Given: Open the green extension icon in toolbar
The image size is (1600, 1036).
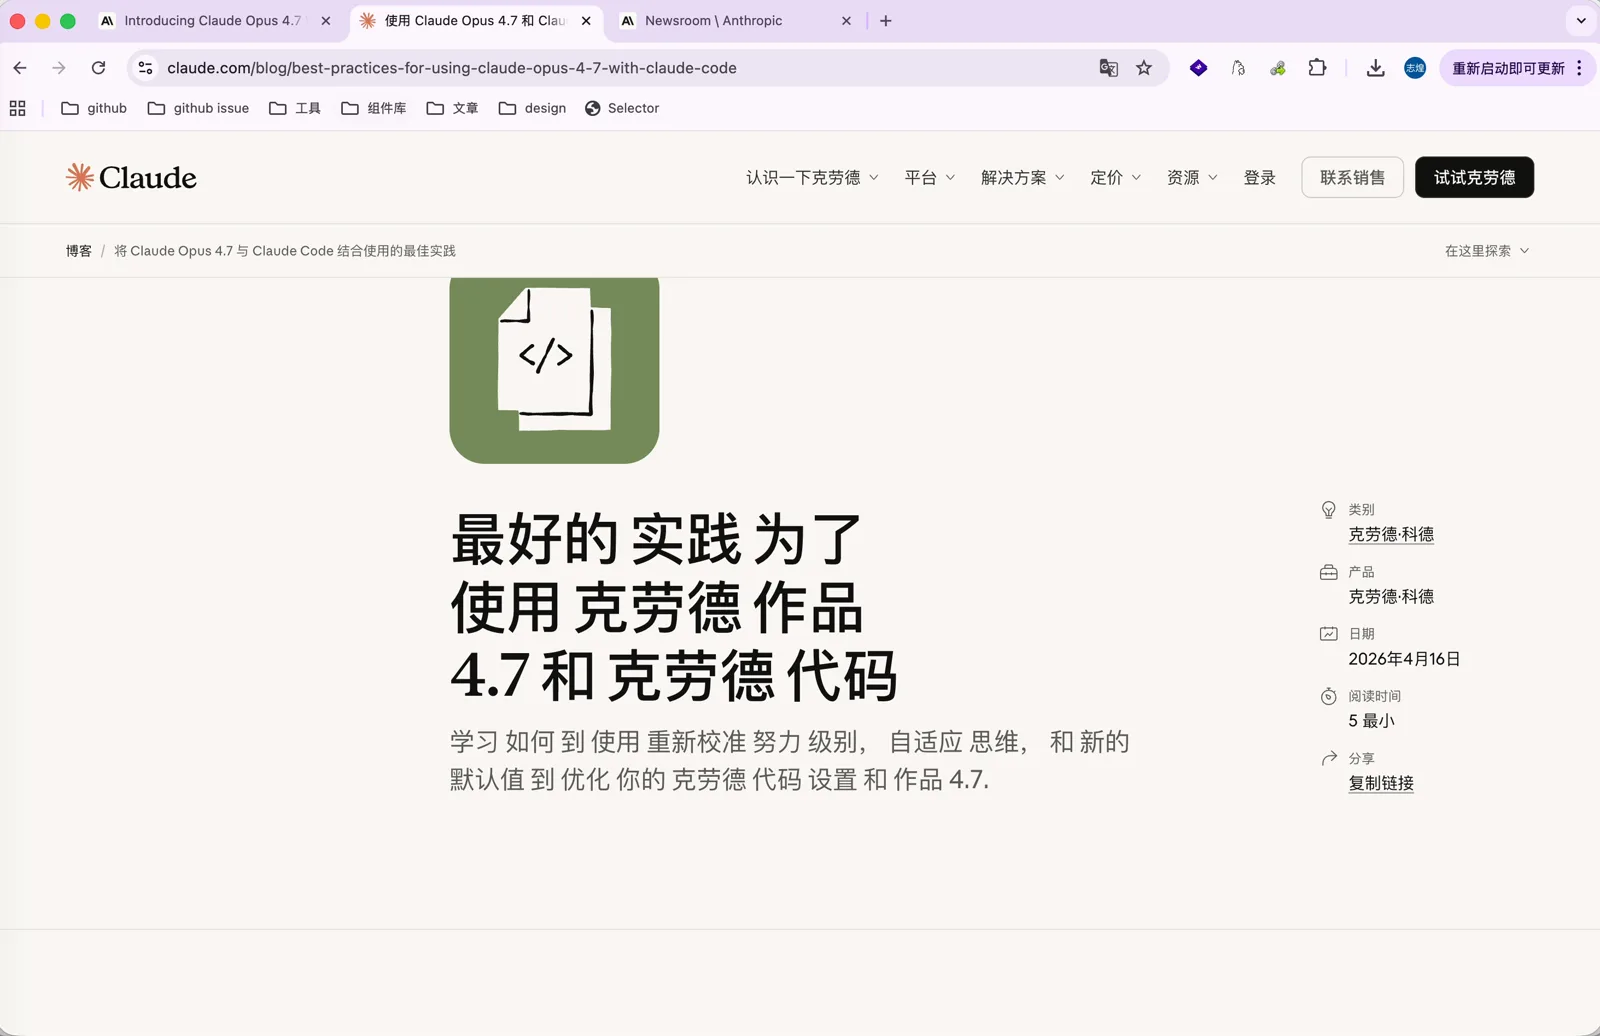Looking at the screenshot, I should (1277, 68).
